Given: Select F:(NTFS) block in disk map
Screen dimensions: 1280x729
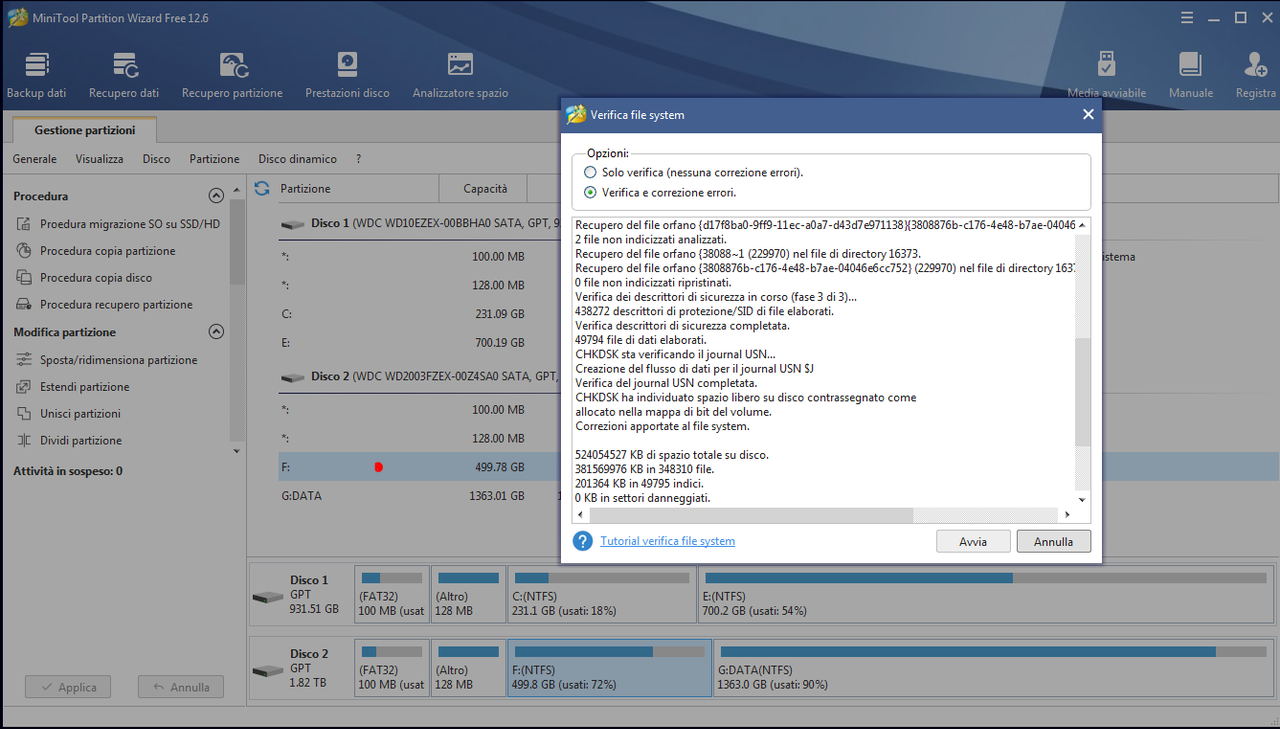Looking at the screenshot, I should point(610,667).
